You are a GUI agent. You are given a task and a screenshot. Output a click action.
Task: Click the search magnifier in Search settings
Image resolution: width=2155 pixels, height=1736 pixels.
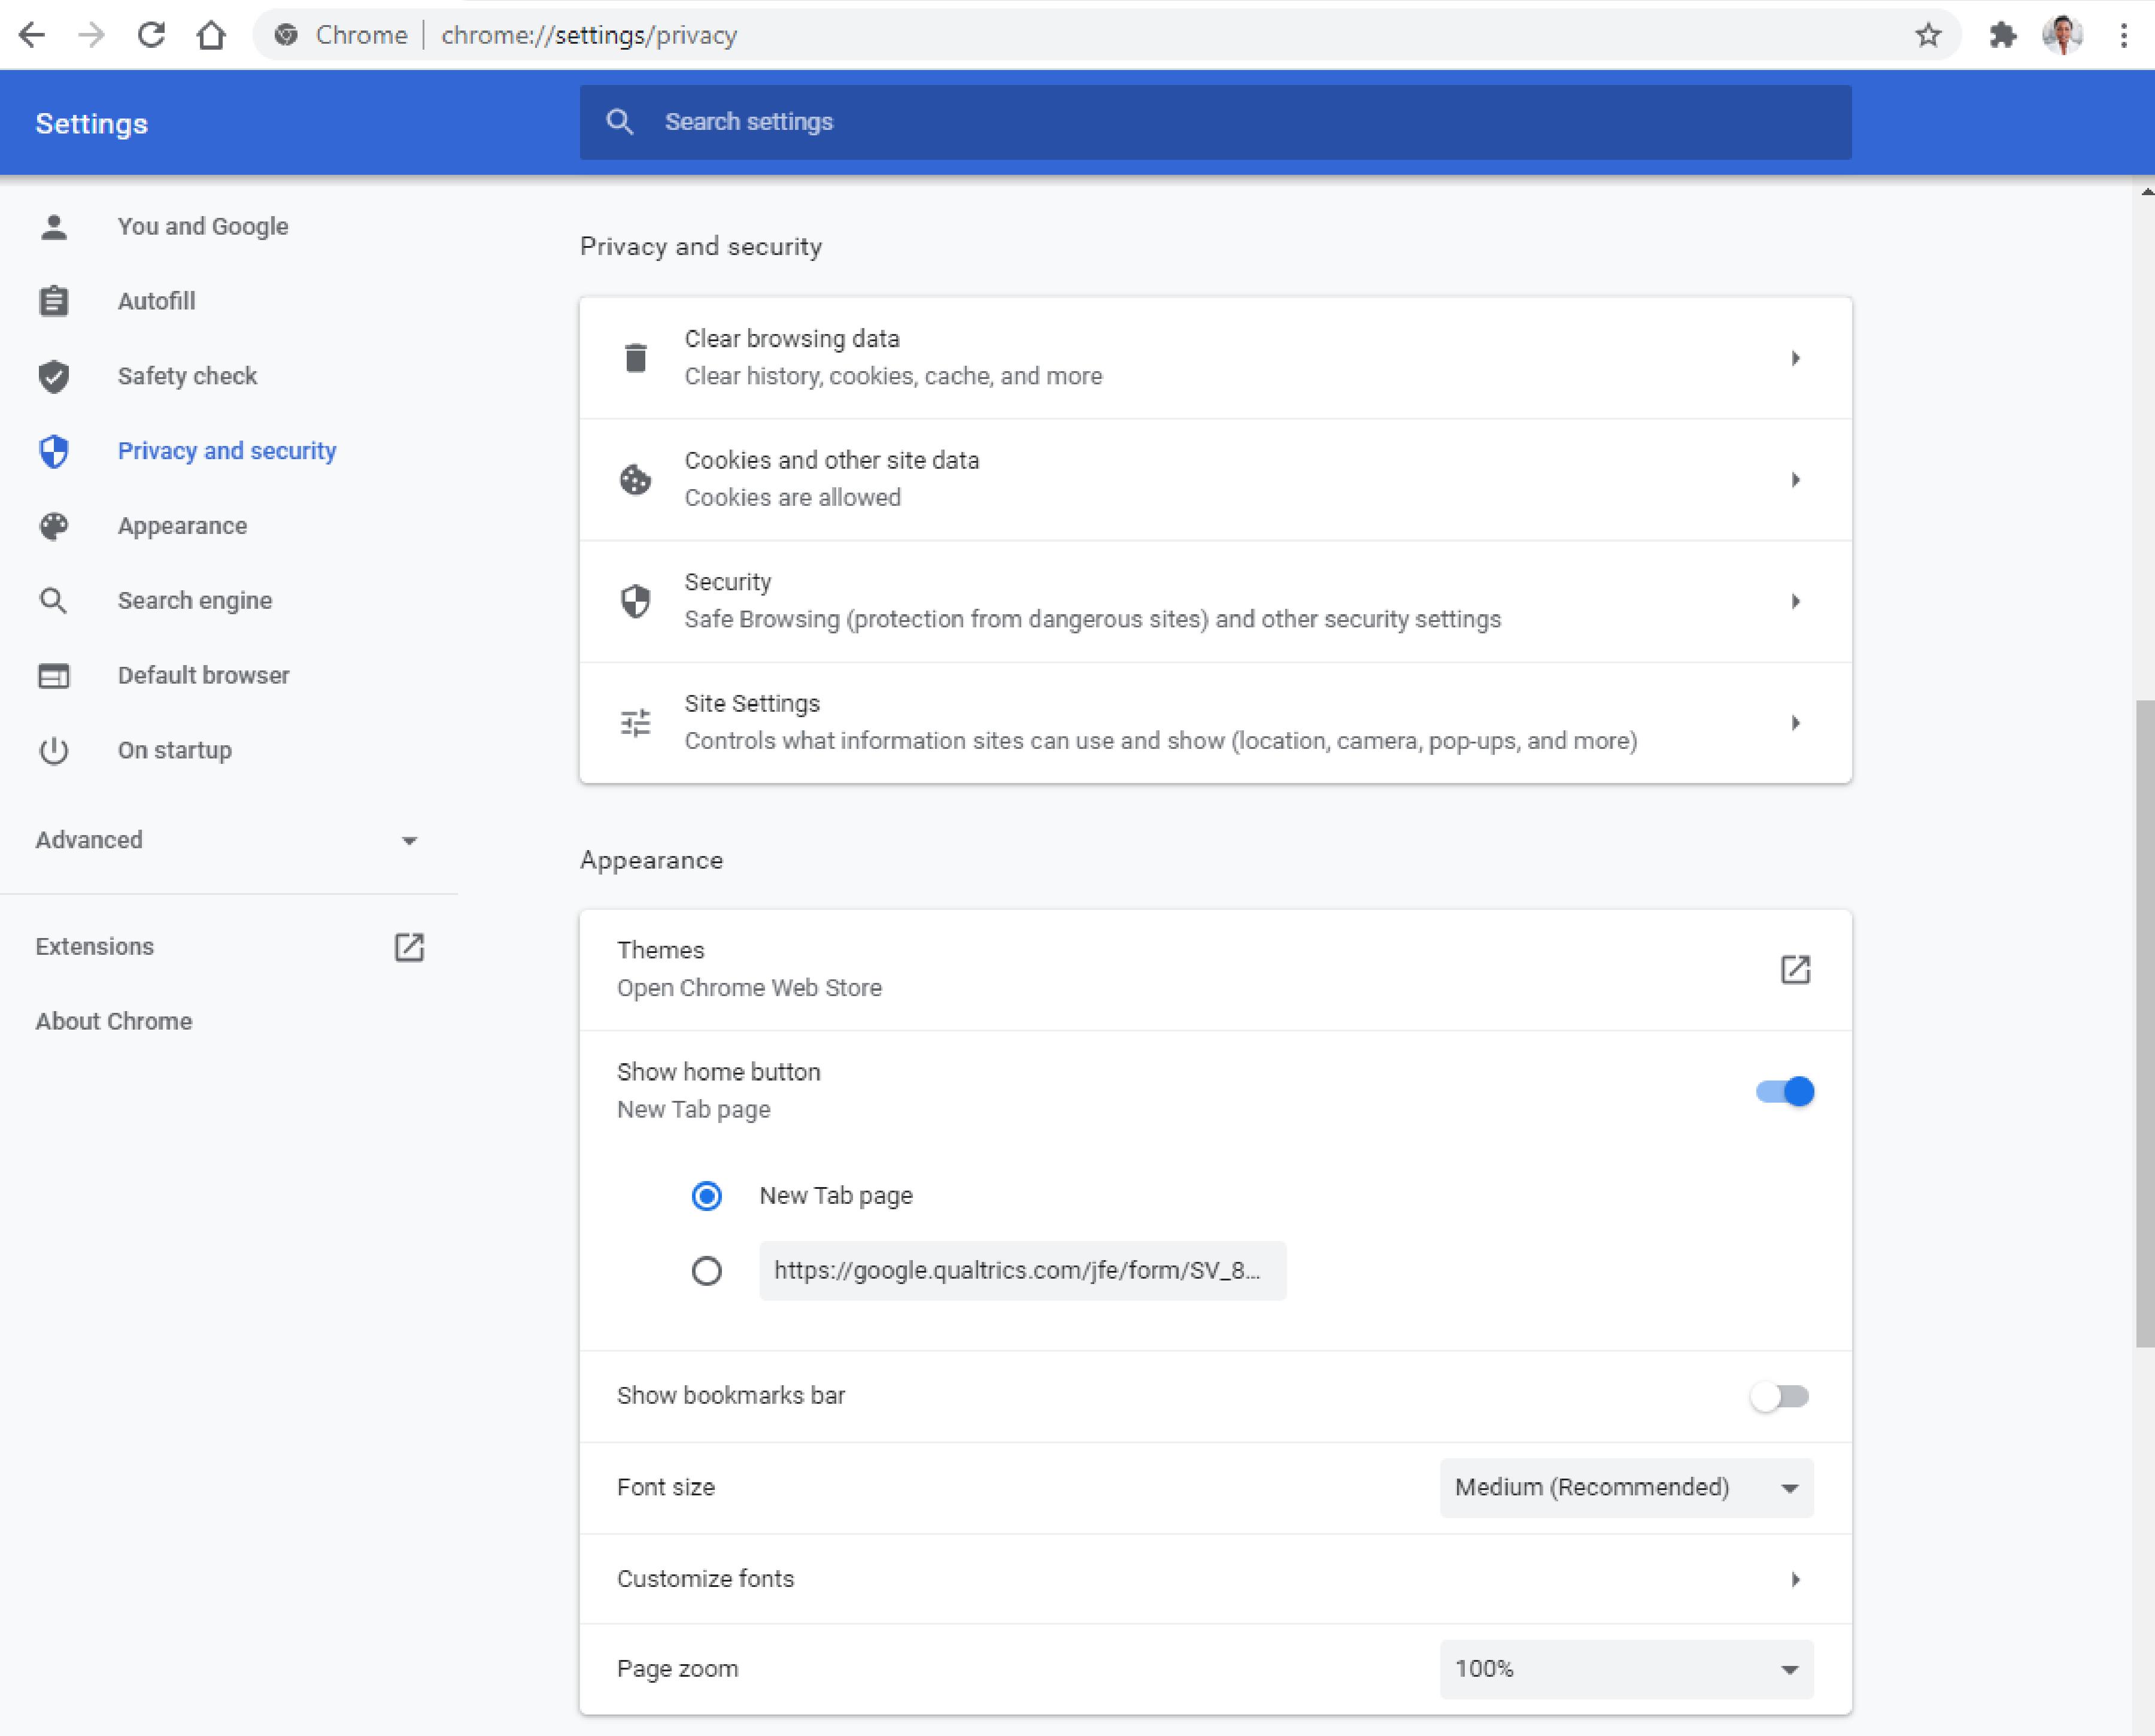pos(620,122)
